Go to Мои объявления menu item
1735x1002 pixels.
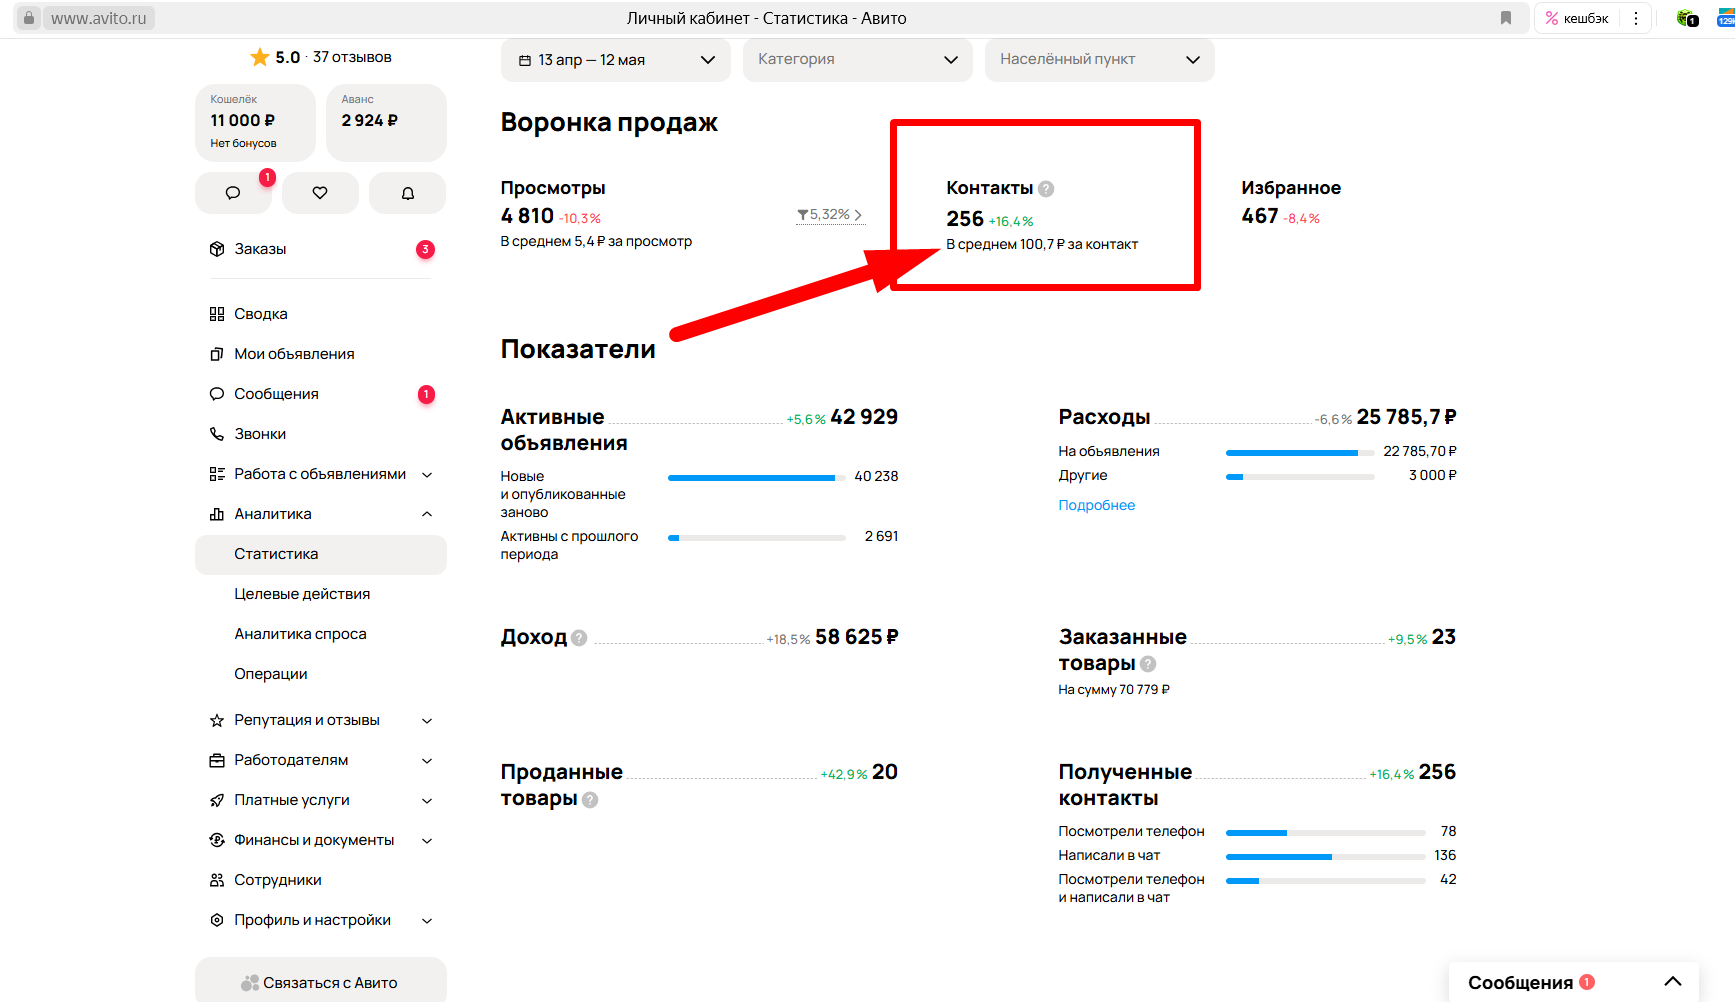coord(294,354)
